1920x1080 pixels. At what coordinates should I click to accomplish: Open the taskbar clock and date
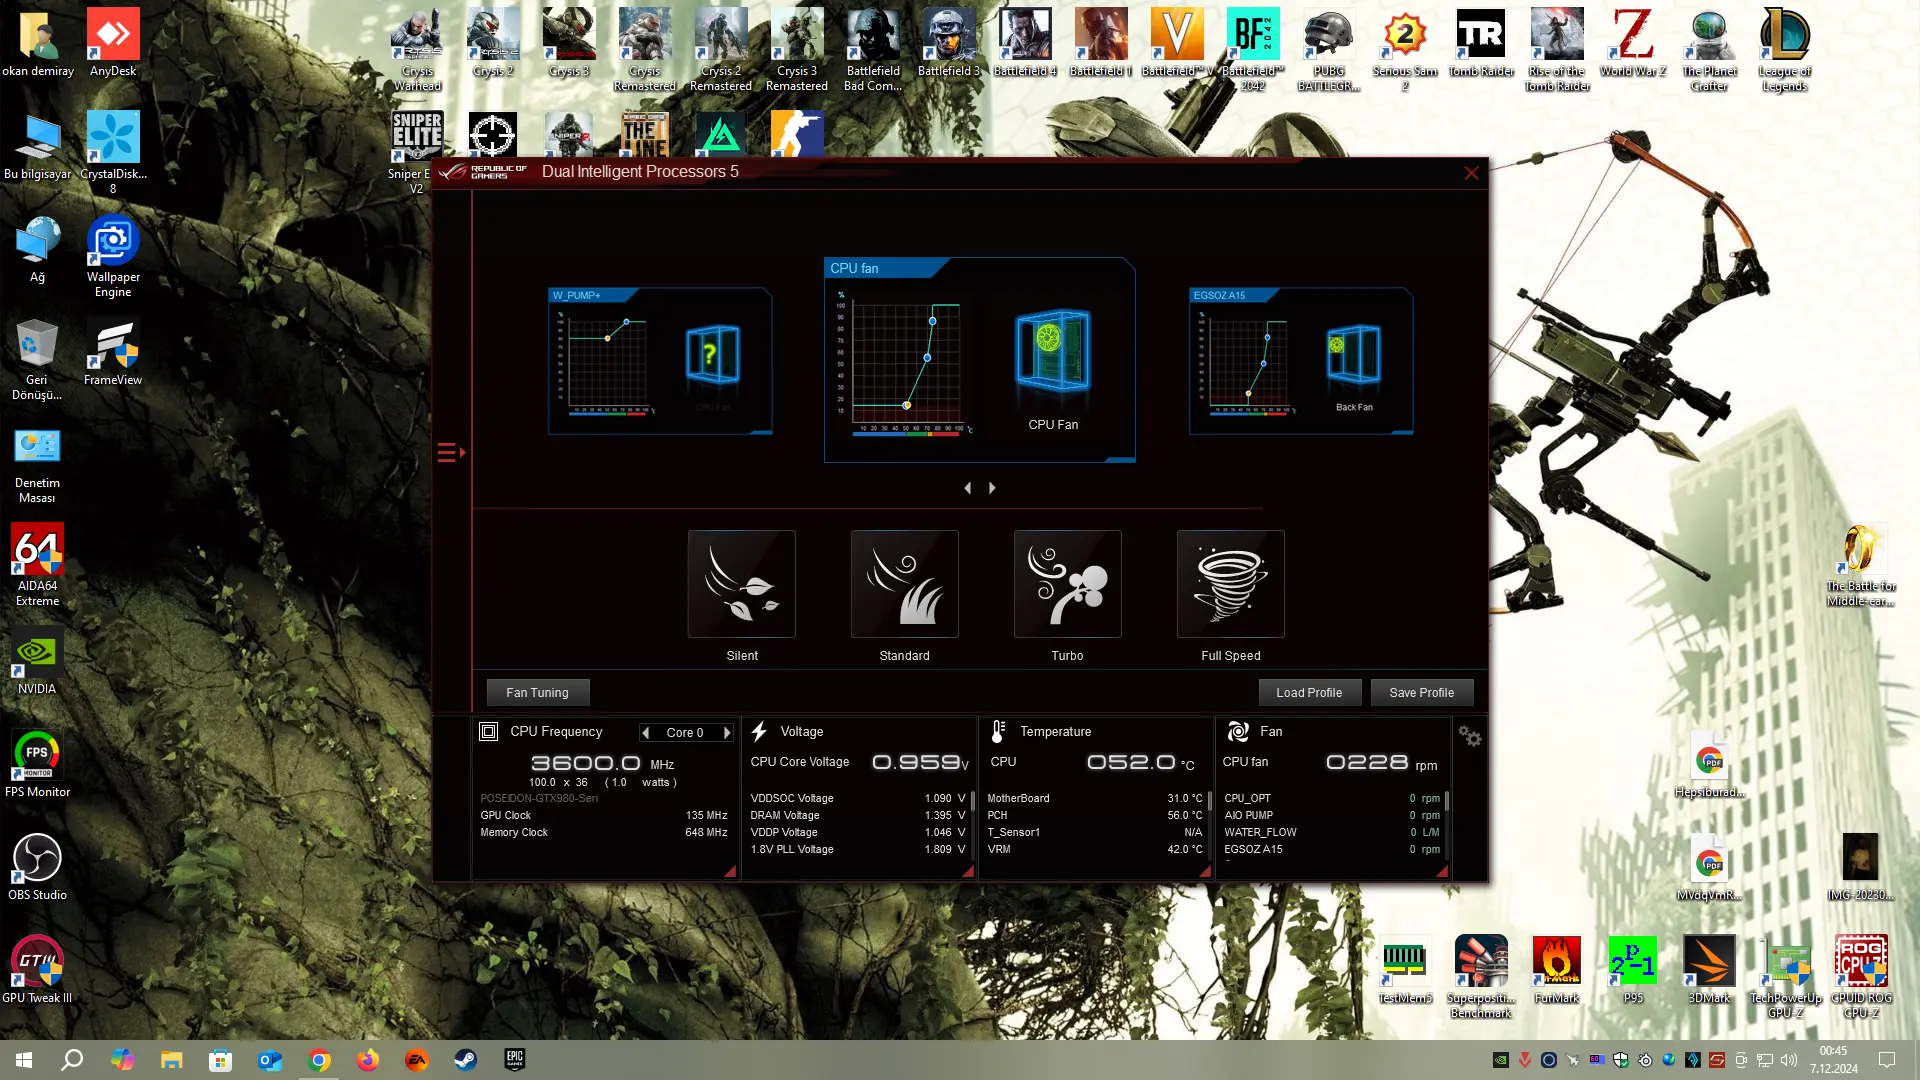(1833, 1060)
